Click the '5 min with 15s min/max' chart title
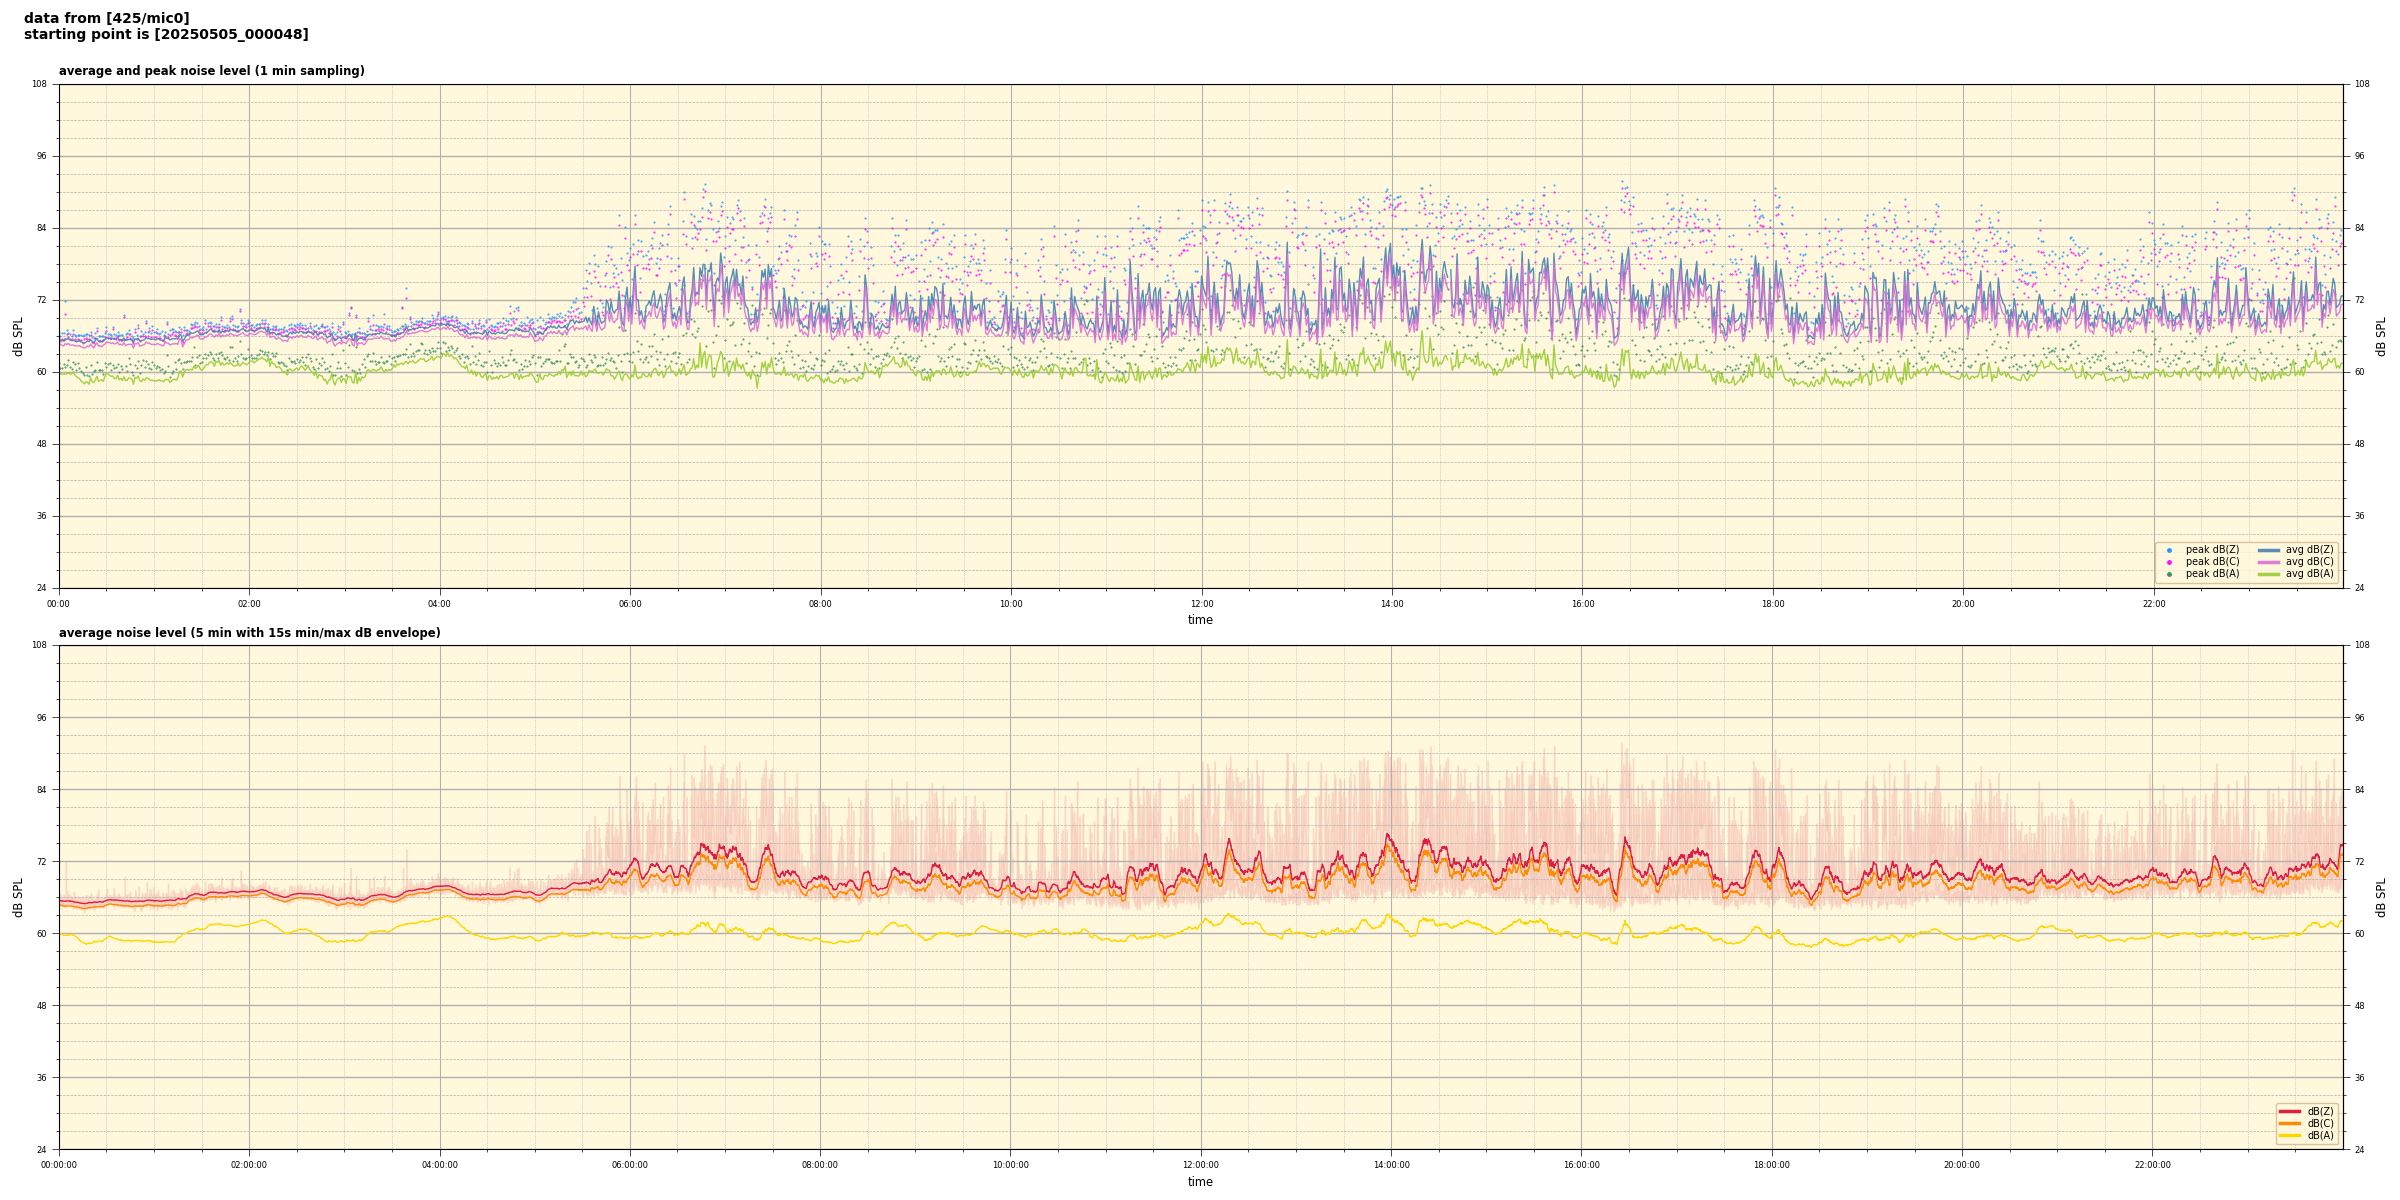 coord(249,633)
